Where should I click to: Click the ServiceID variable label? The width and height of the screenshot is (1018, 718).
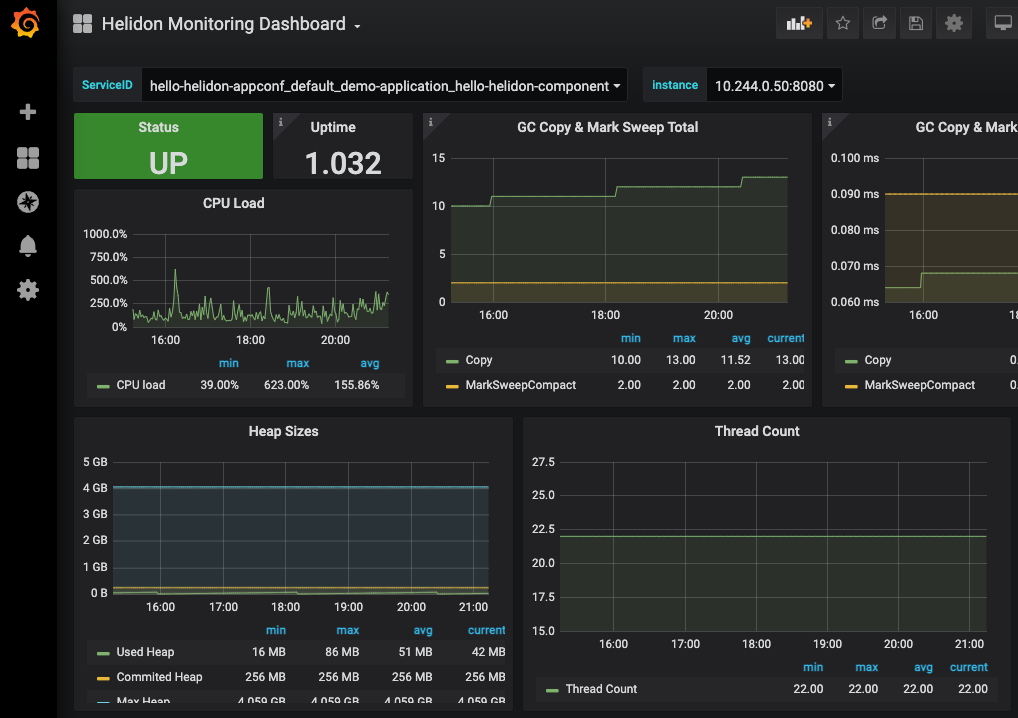pyautogui.click(x=107, y=85)
